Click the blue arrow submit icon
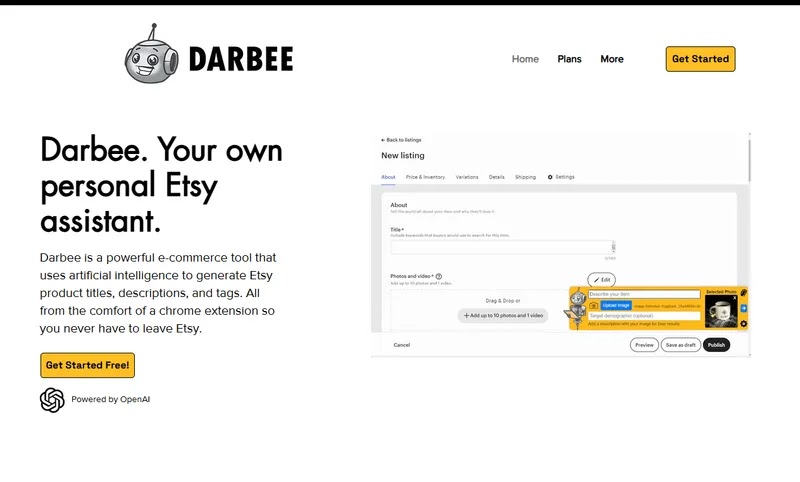 coord(743,308)
